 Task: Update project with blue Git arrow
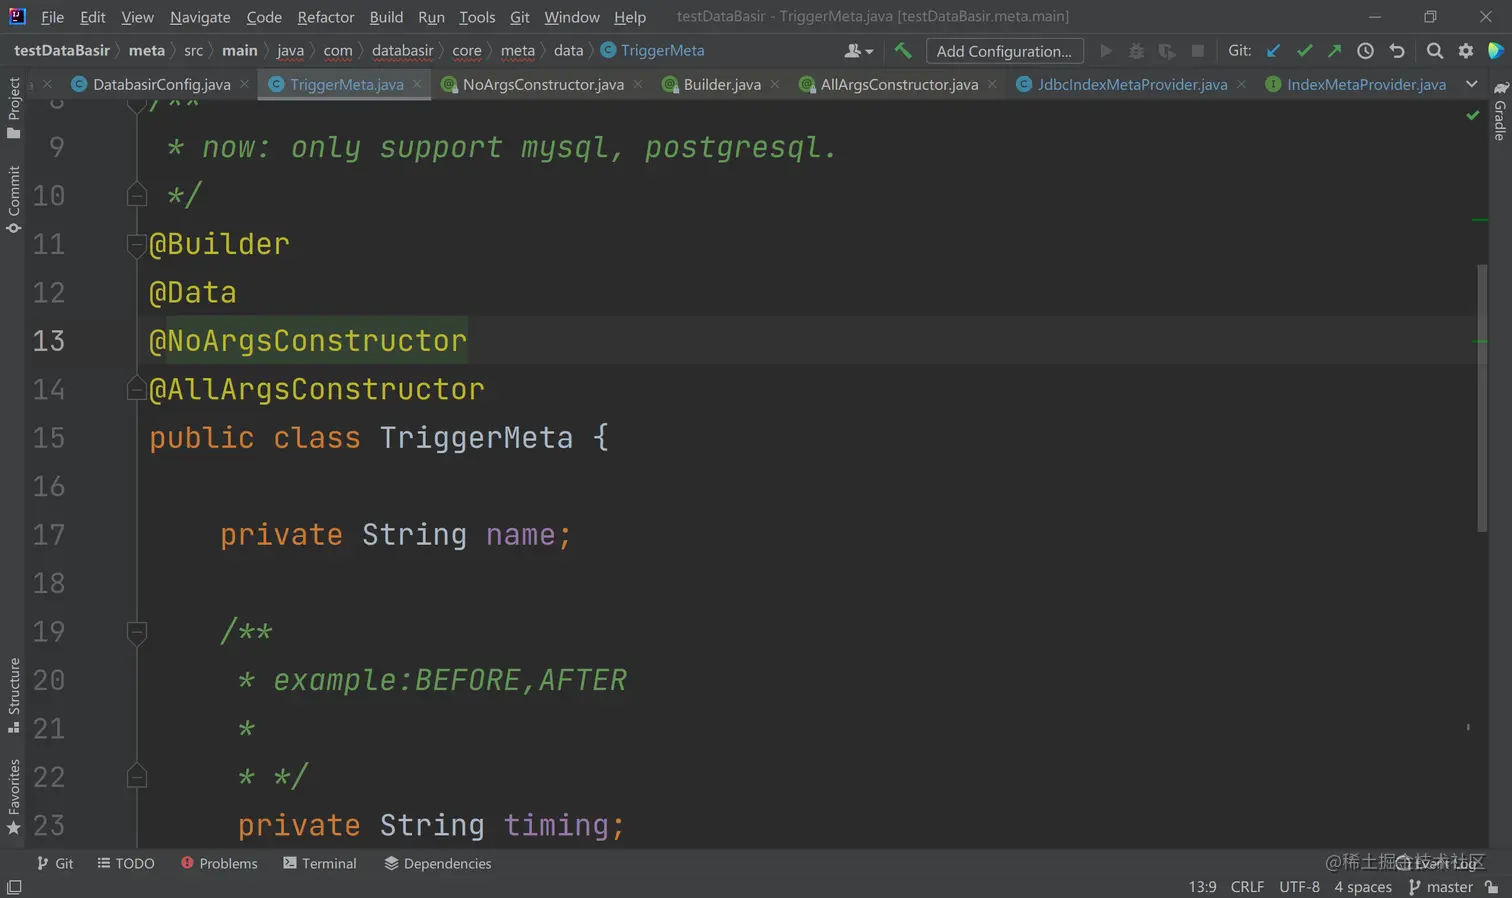pos(1273,51)
